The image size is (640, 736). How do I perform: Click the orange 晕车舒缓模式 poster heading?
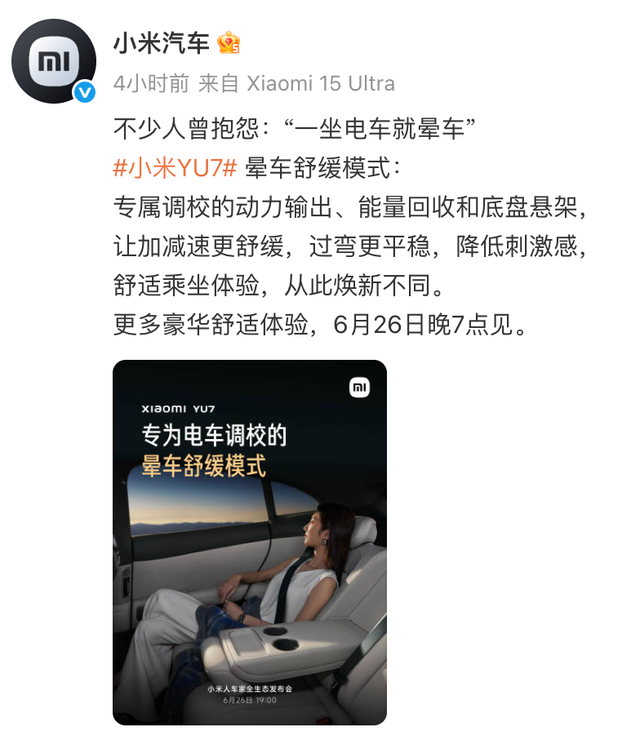pos(204,466)
